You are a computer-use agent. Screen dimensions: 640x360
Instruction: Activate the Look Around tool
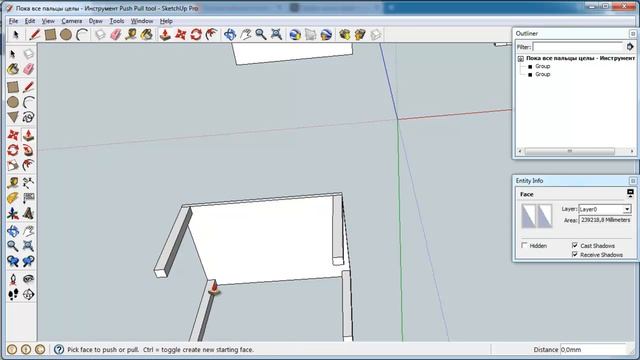tap(28, 279)
